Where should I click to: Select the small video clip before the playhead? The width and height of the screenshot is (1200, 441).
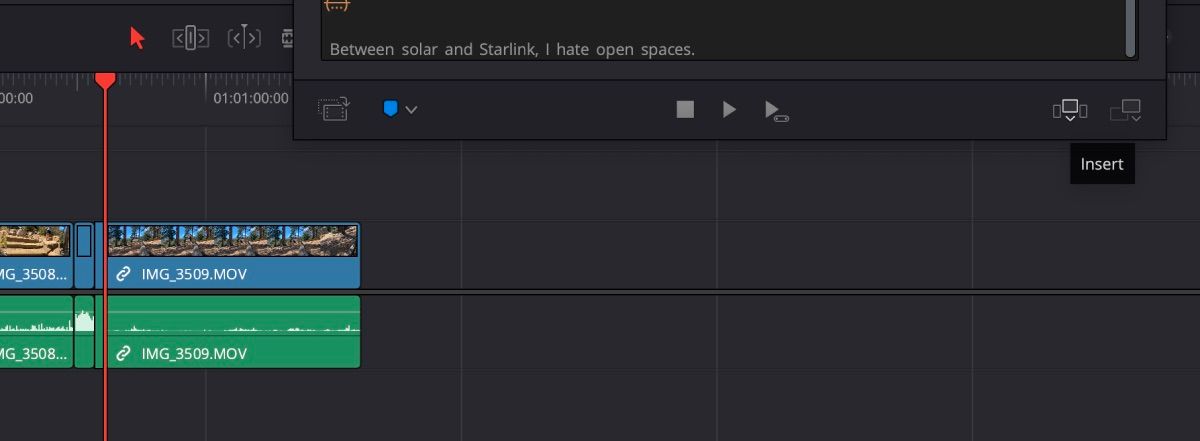point(84,255)
